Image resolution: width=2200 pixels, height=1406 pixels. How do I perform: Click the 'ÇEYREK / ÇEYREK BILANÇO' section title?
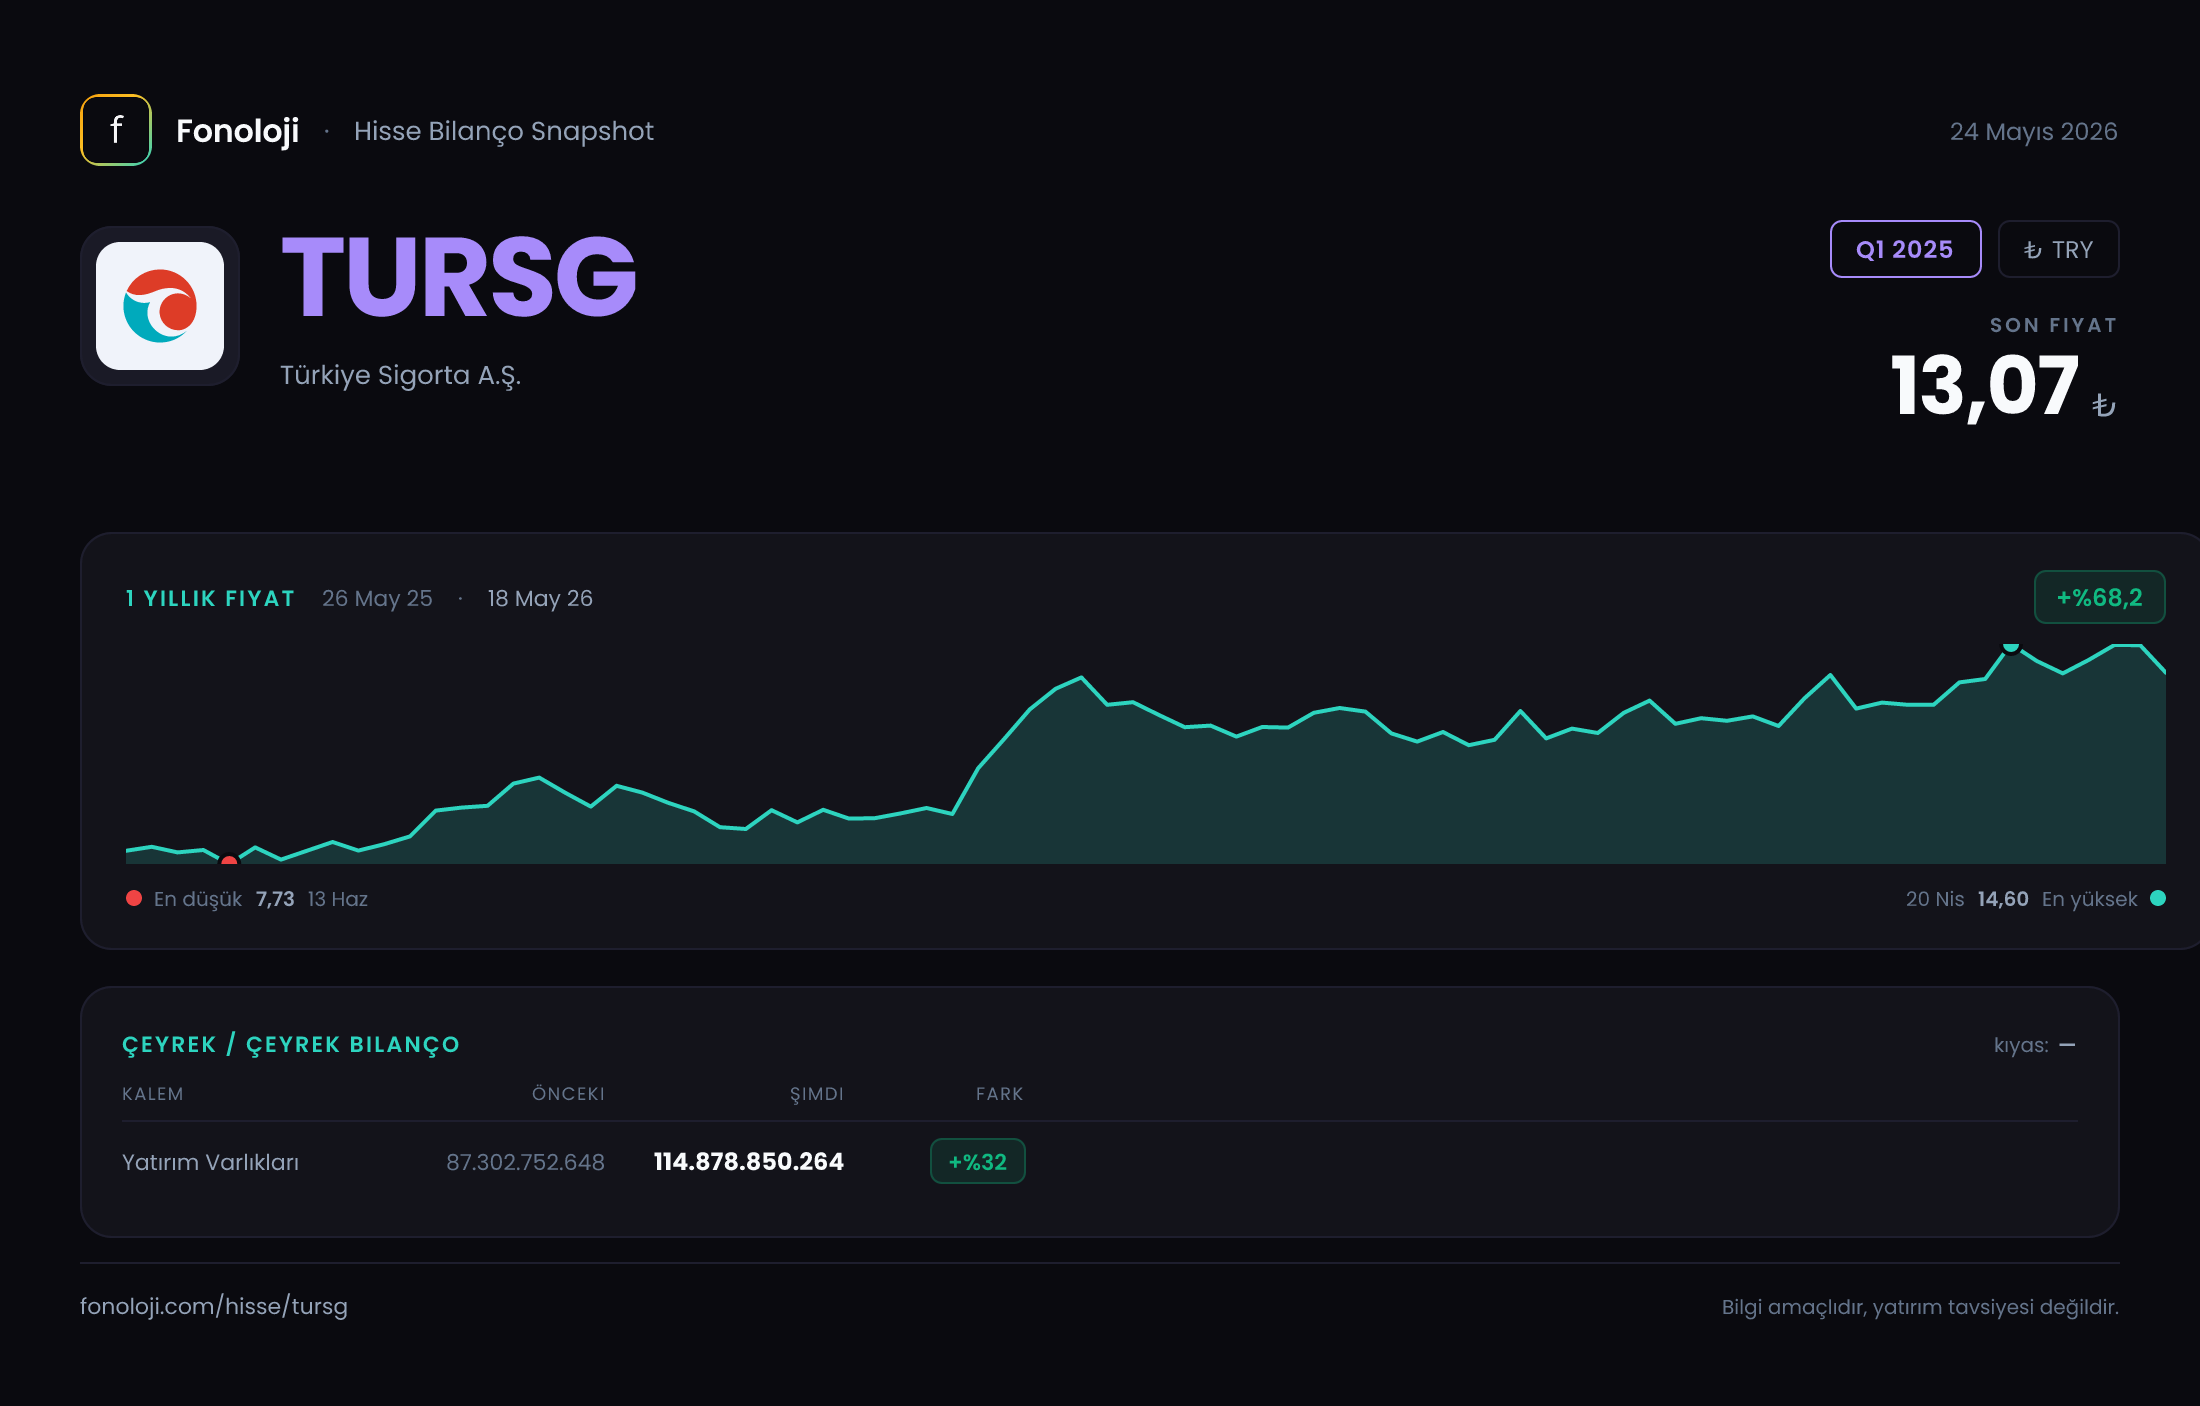(x=291, y=1044)
